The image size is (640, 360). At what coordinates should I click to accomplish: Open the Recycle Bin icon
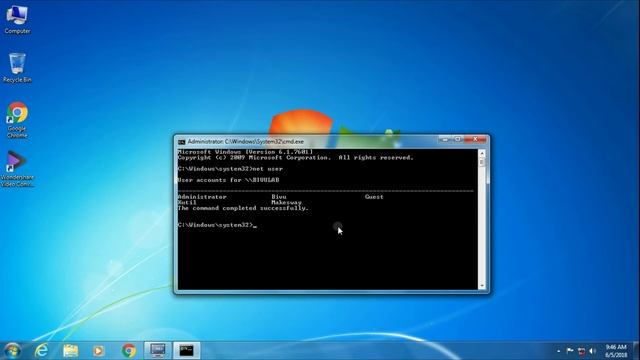[17, 68]
